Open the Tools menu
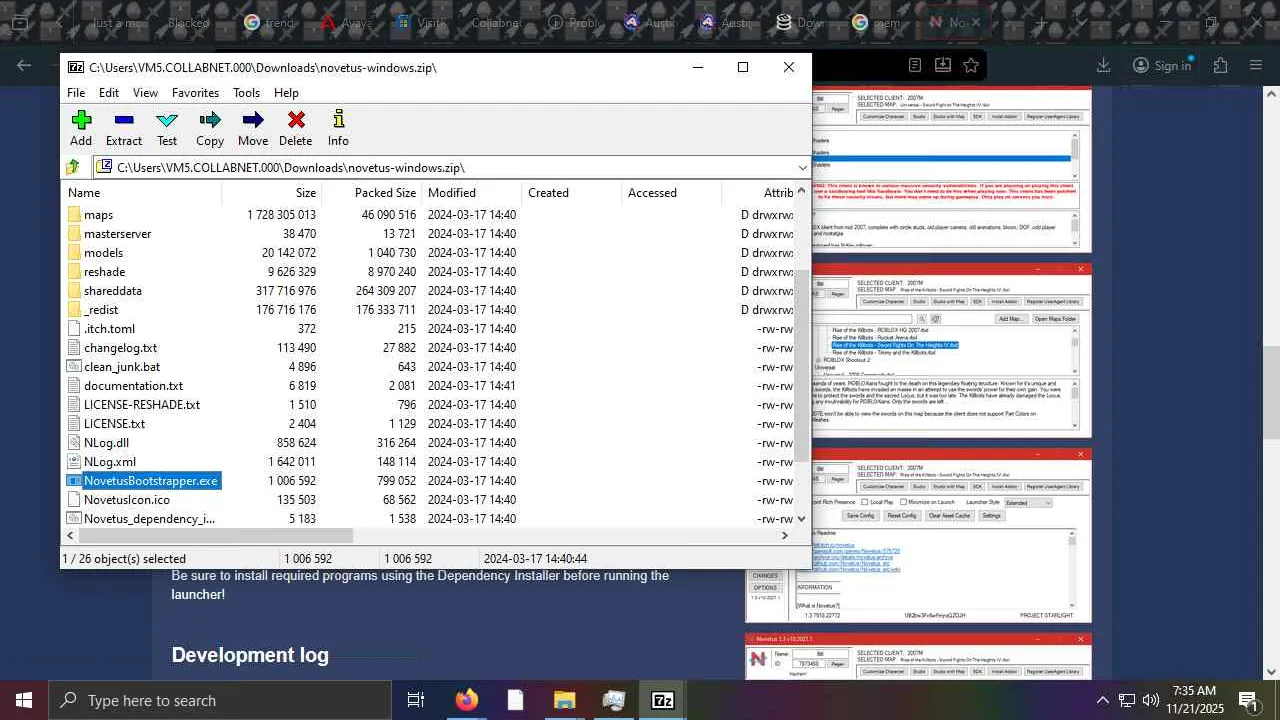Viewport: 1280px width, 720px height. [246, 93]
